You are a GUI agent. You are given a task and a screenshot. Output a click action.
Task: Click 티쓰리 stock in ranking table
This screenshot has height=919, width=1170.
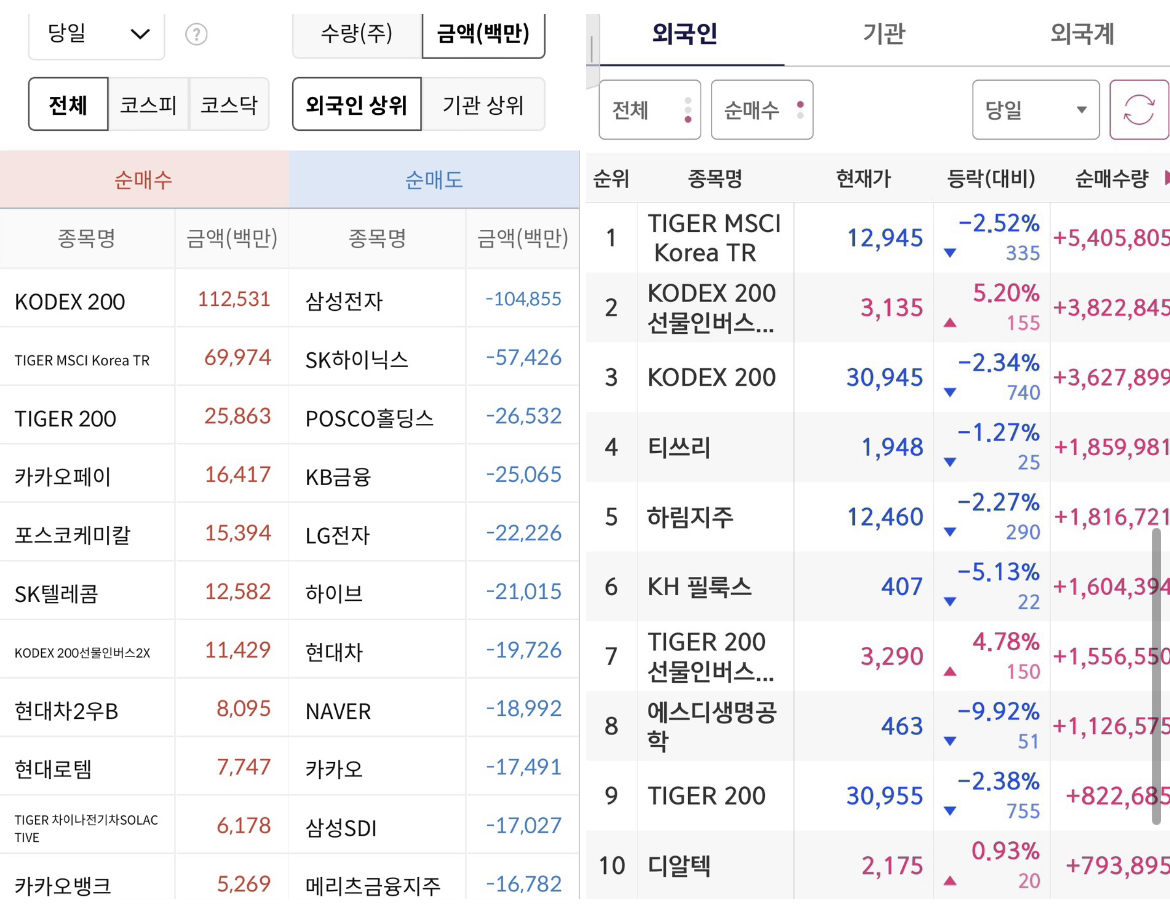pyautogui.click(x=679, y=448)
